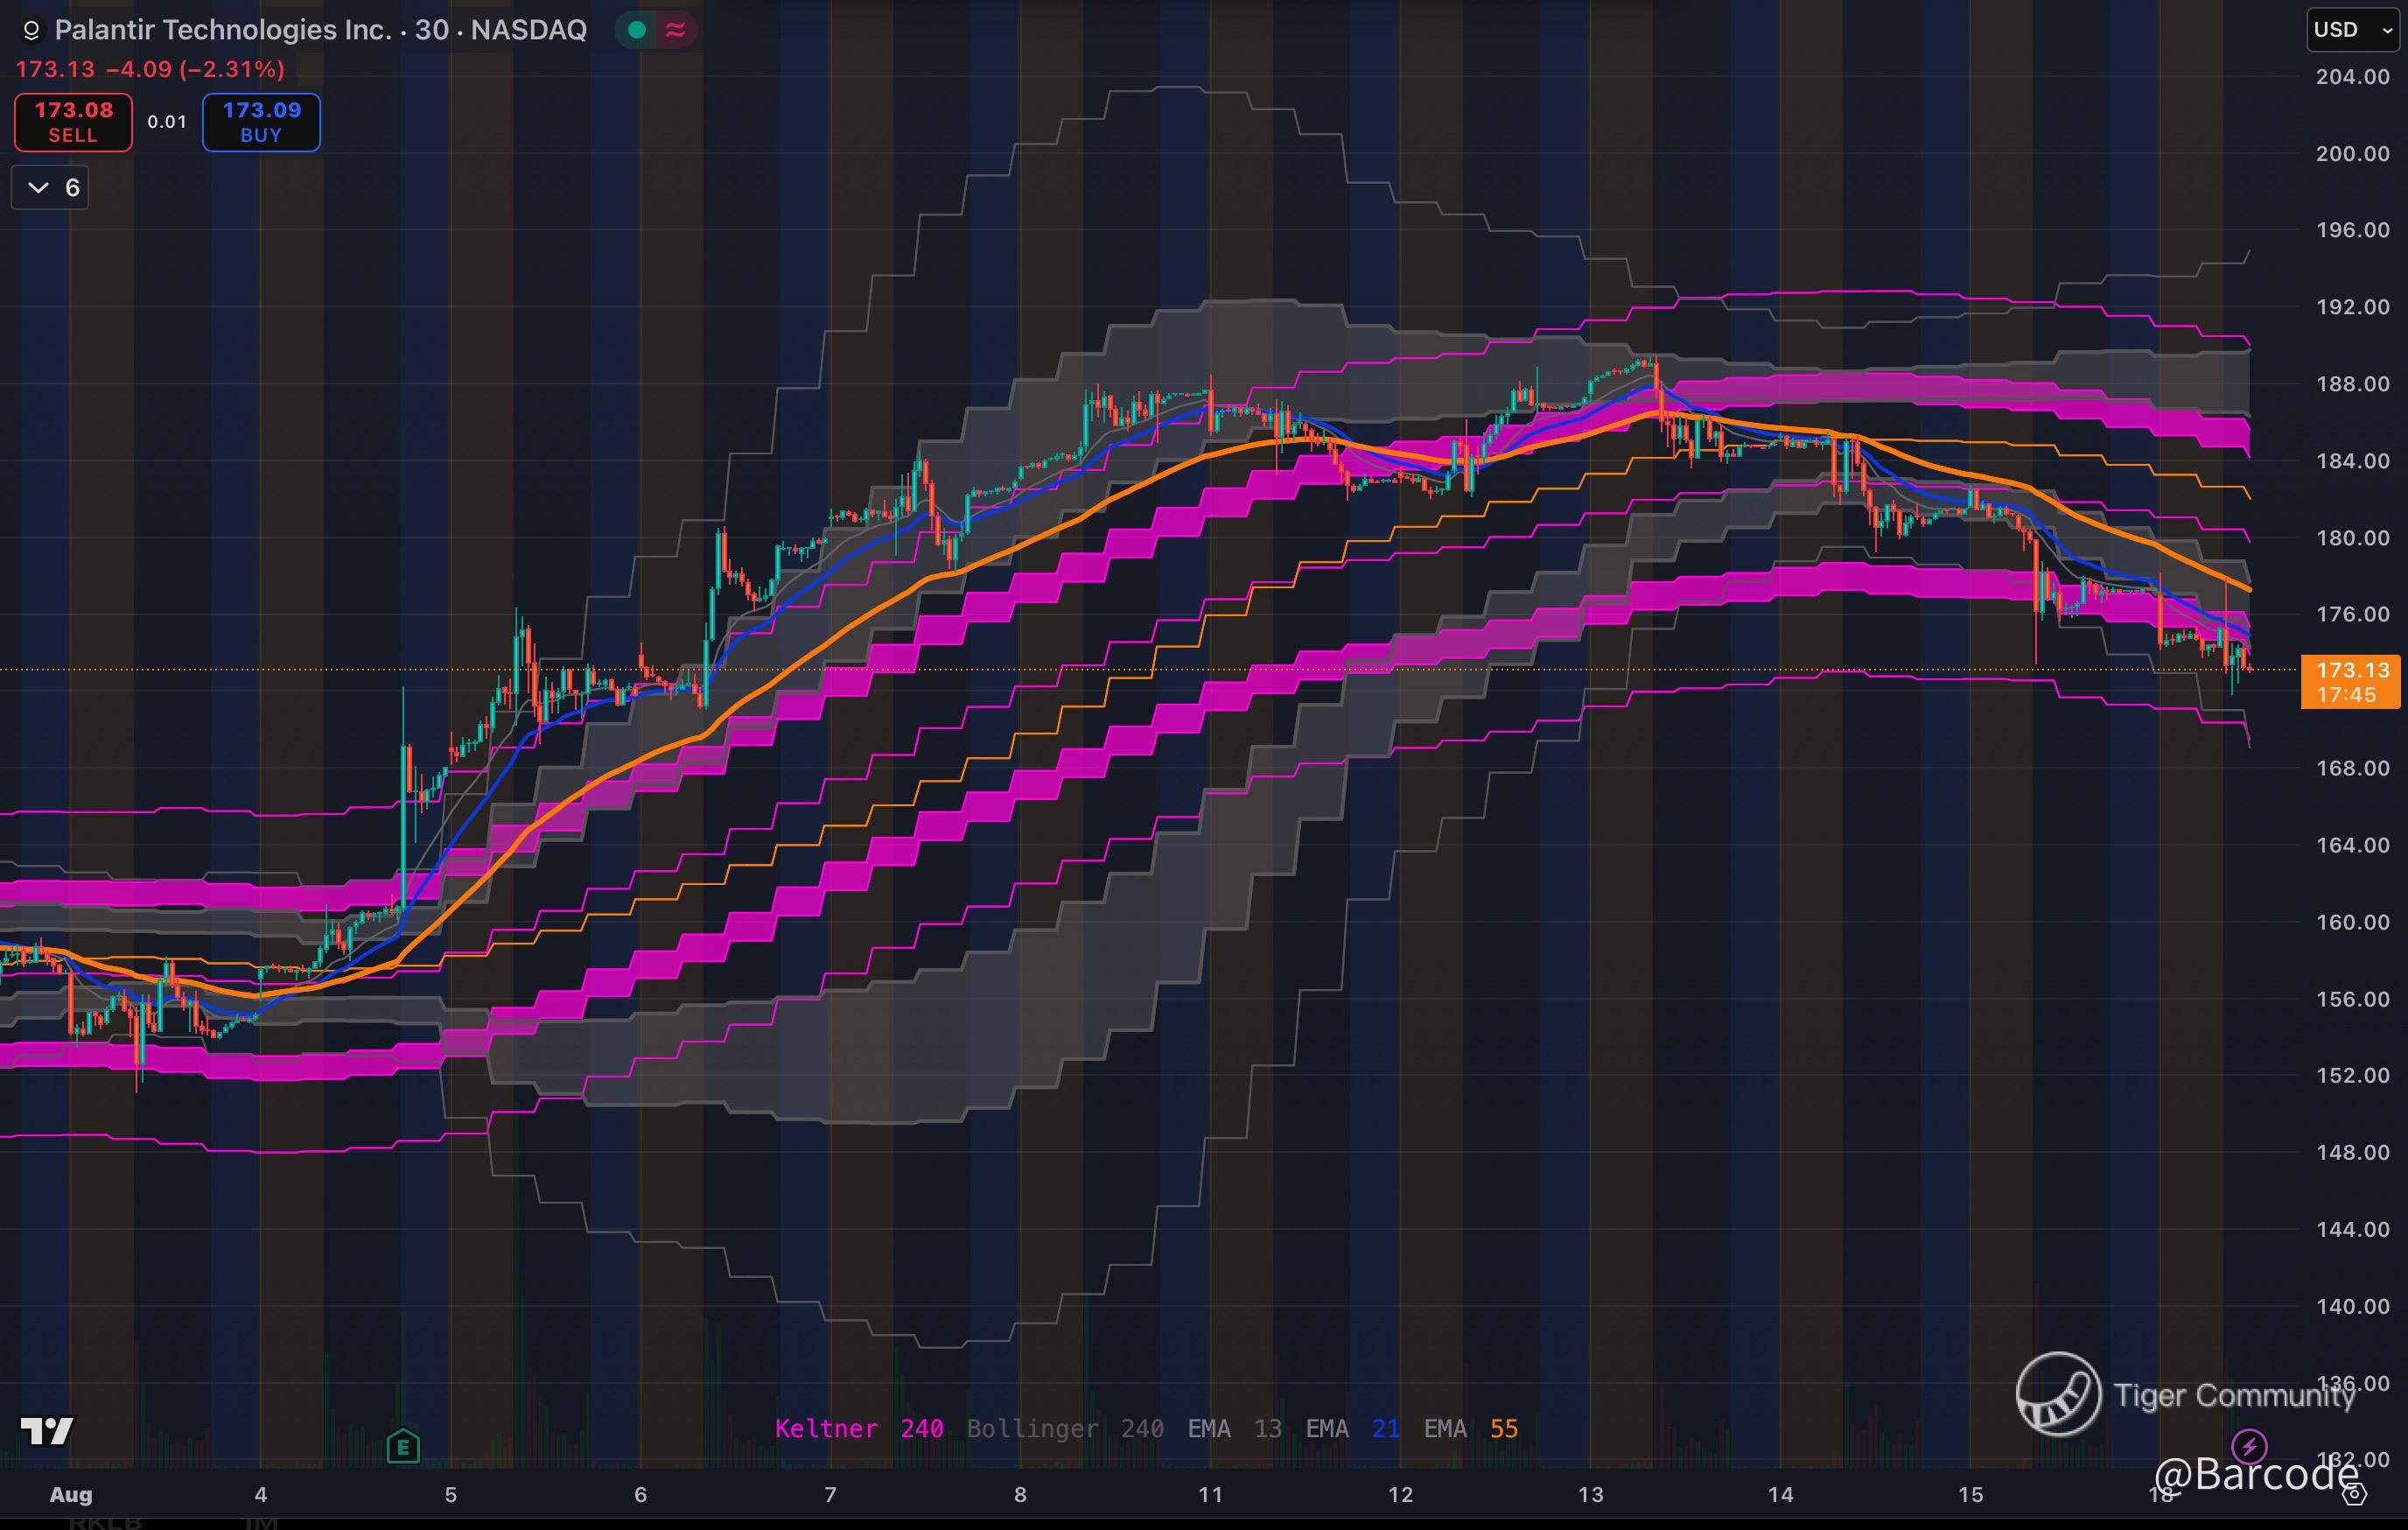Click the green market-open status dot
2408x1530 pixels.
(x=637, y=30)
